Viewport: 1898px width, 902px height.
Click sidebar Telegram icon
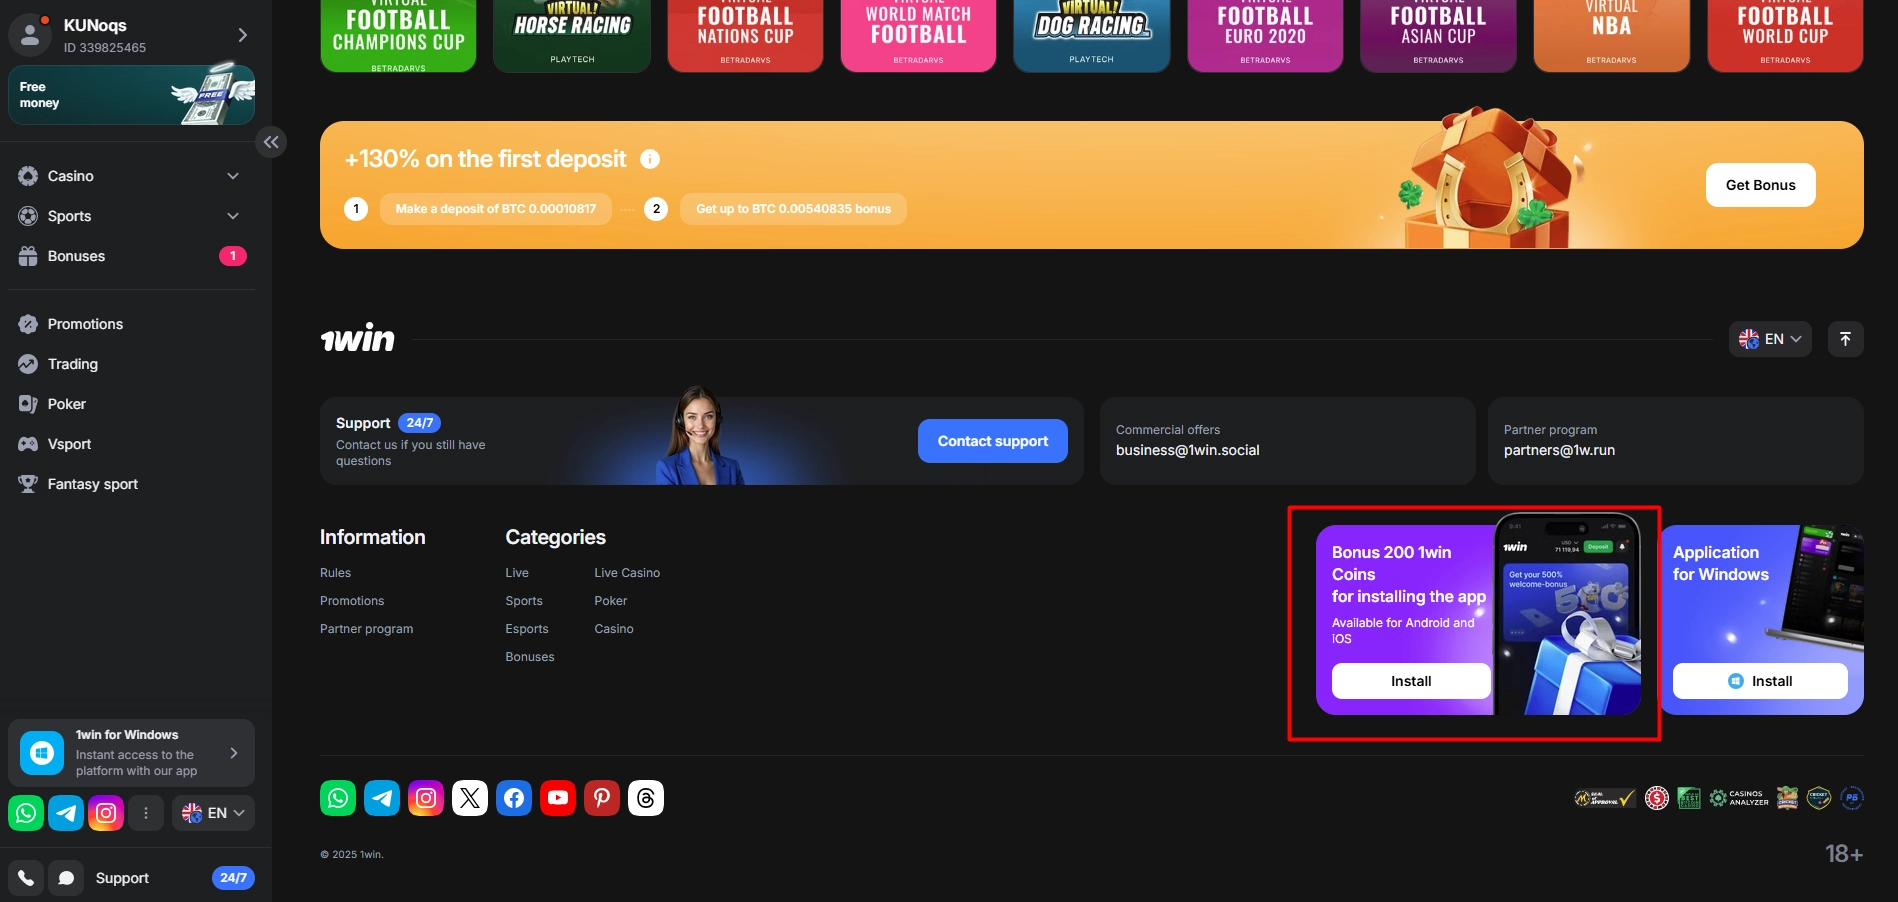[x=66, y=813]
